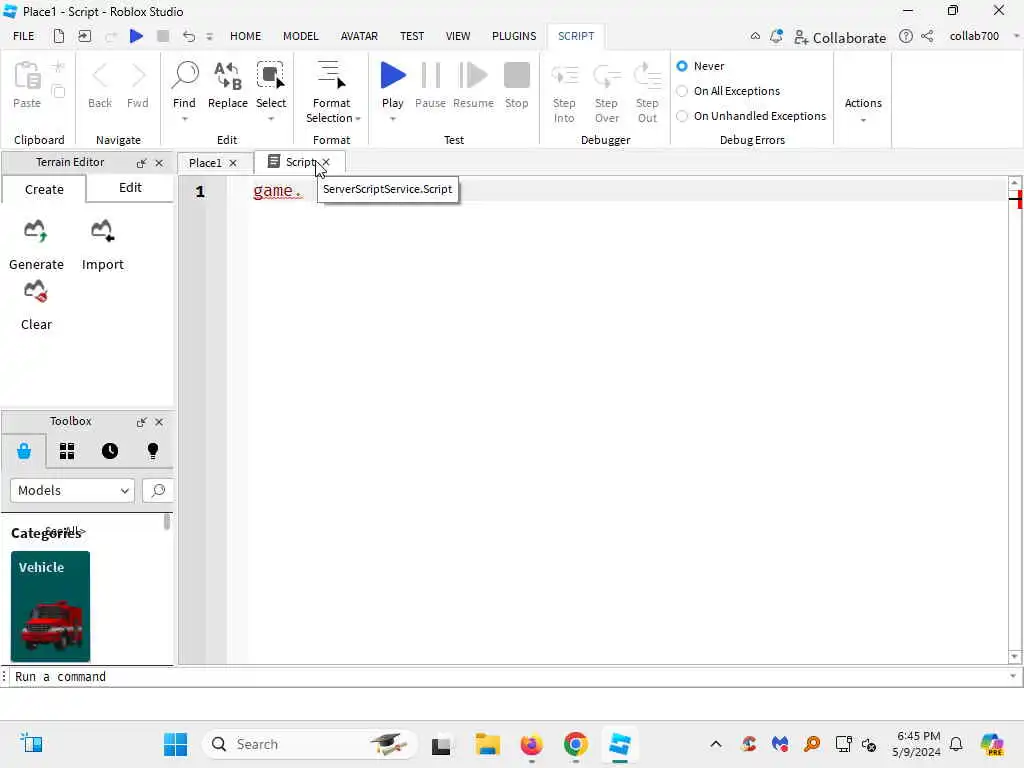Switch to the TEST ribbon tab

coord(412,36)
